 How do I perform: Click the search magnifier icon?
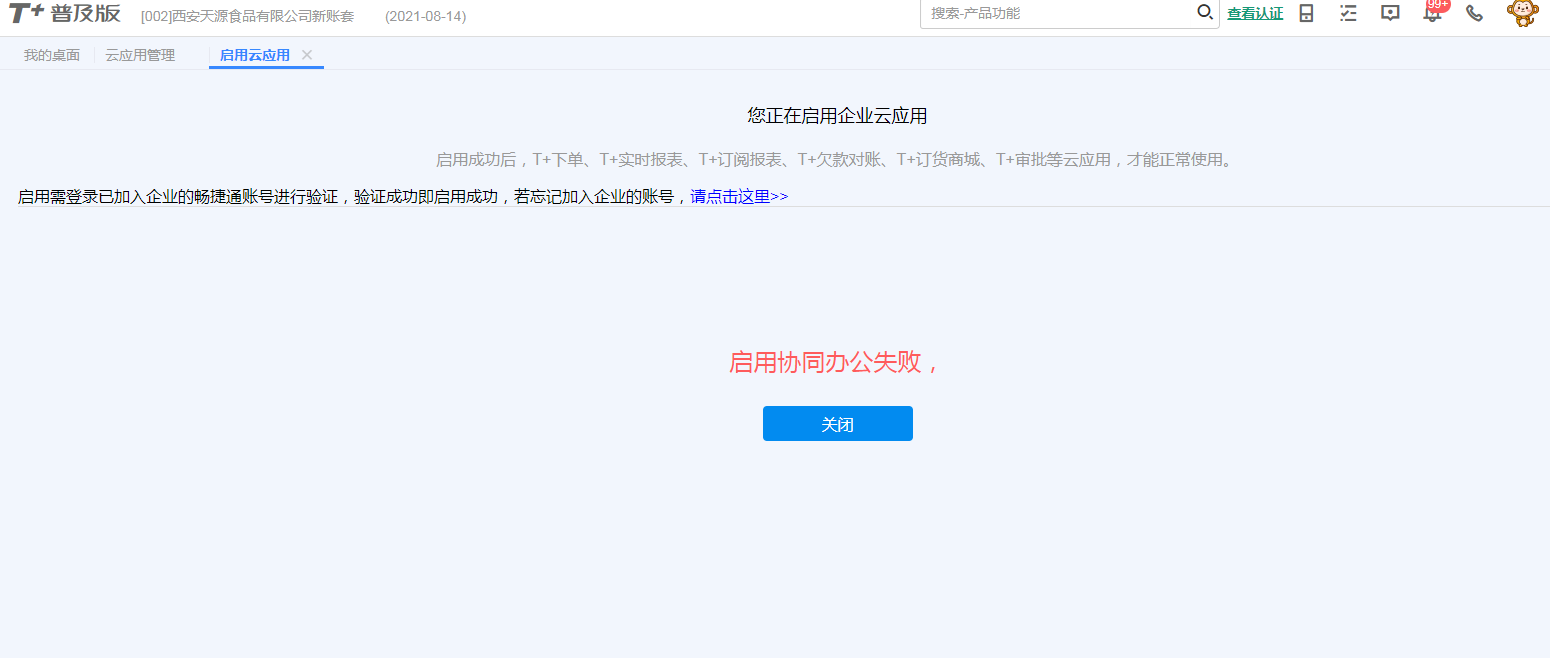pos(1205,13)
